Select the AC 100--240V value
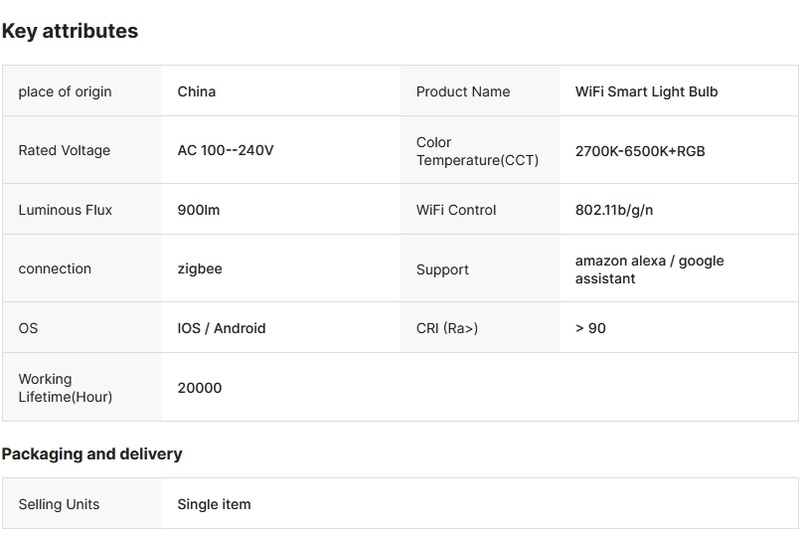The width and height of the screenshot is (800, 536). [x=225, y=151]
